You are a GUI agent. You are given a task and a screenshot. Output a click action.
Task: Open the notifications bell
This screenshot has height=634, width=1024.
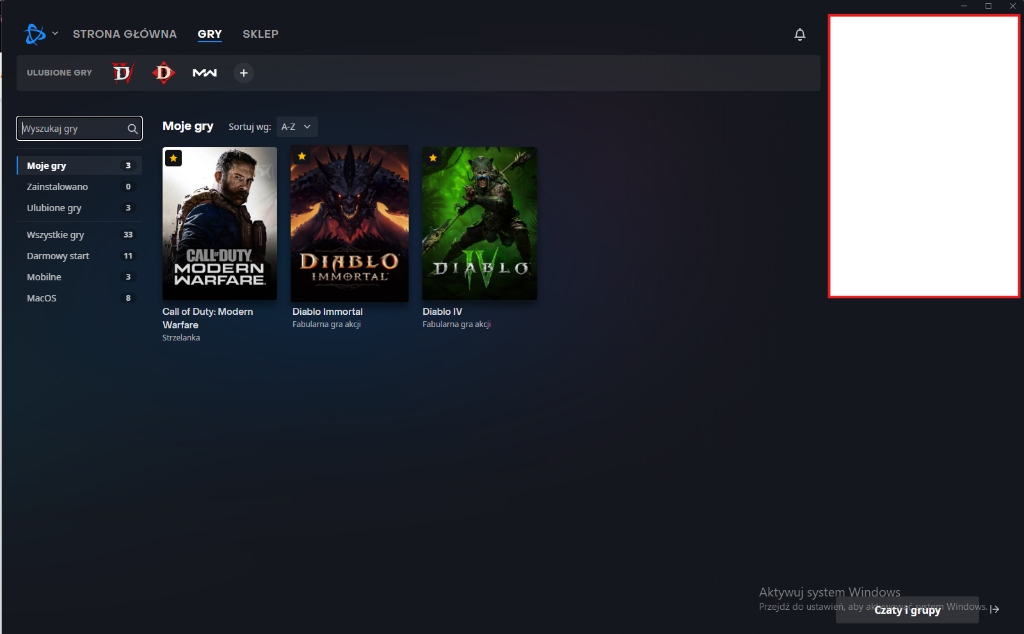click(799, 34)
